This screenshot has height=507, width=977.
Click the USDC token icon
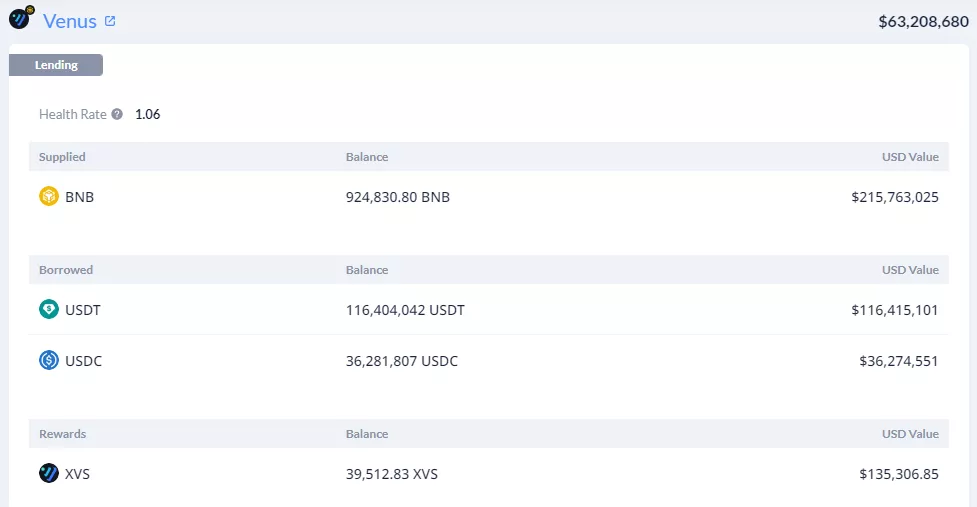[x=49, y=361]
